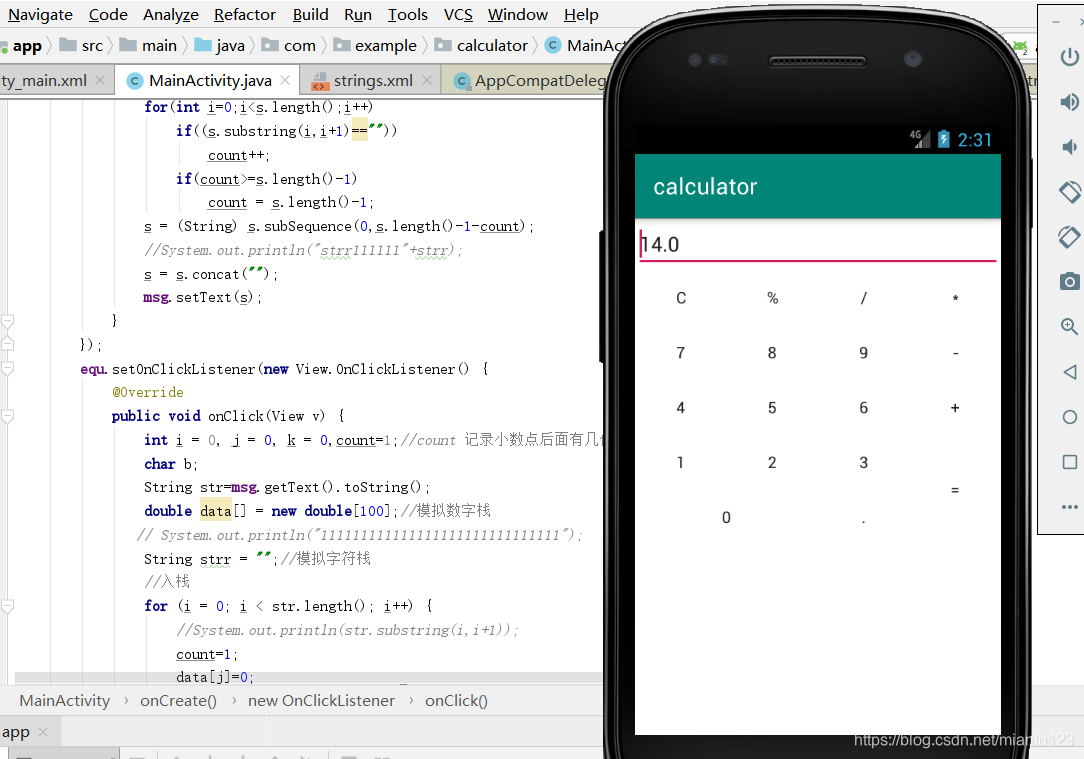Click the emulator zoom magnifier icon

pyautogui.click(x=1069, y=326)
